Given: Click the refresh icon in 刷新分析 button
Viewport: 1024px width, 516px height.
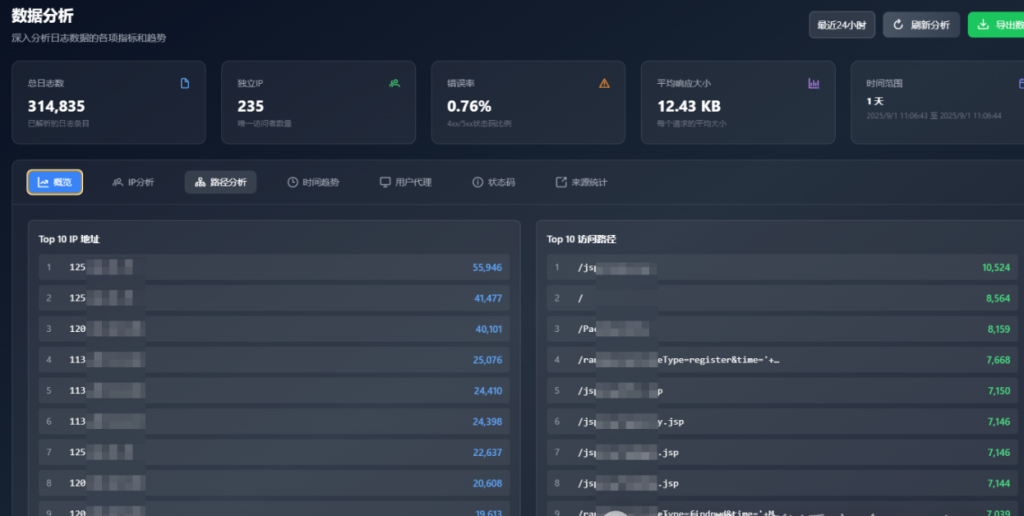Looking at the screenshot, I should (x=898, y=25).
